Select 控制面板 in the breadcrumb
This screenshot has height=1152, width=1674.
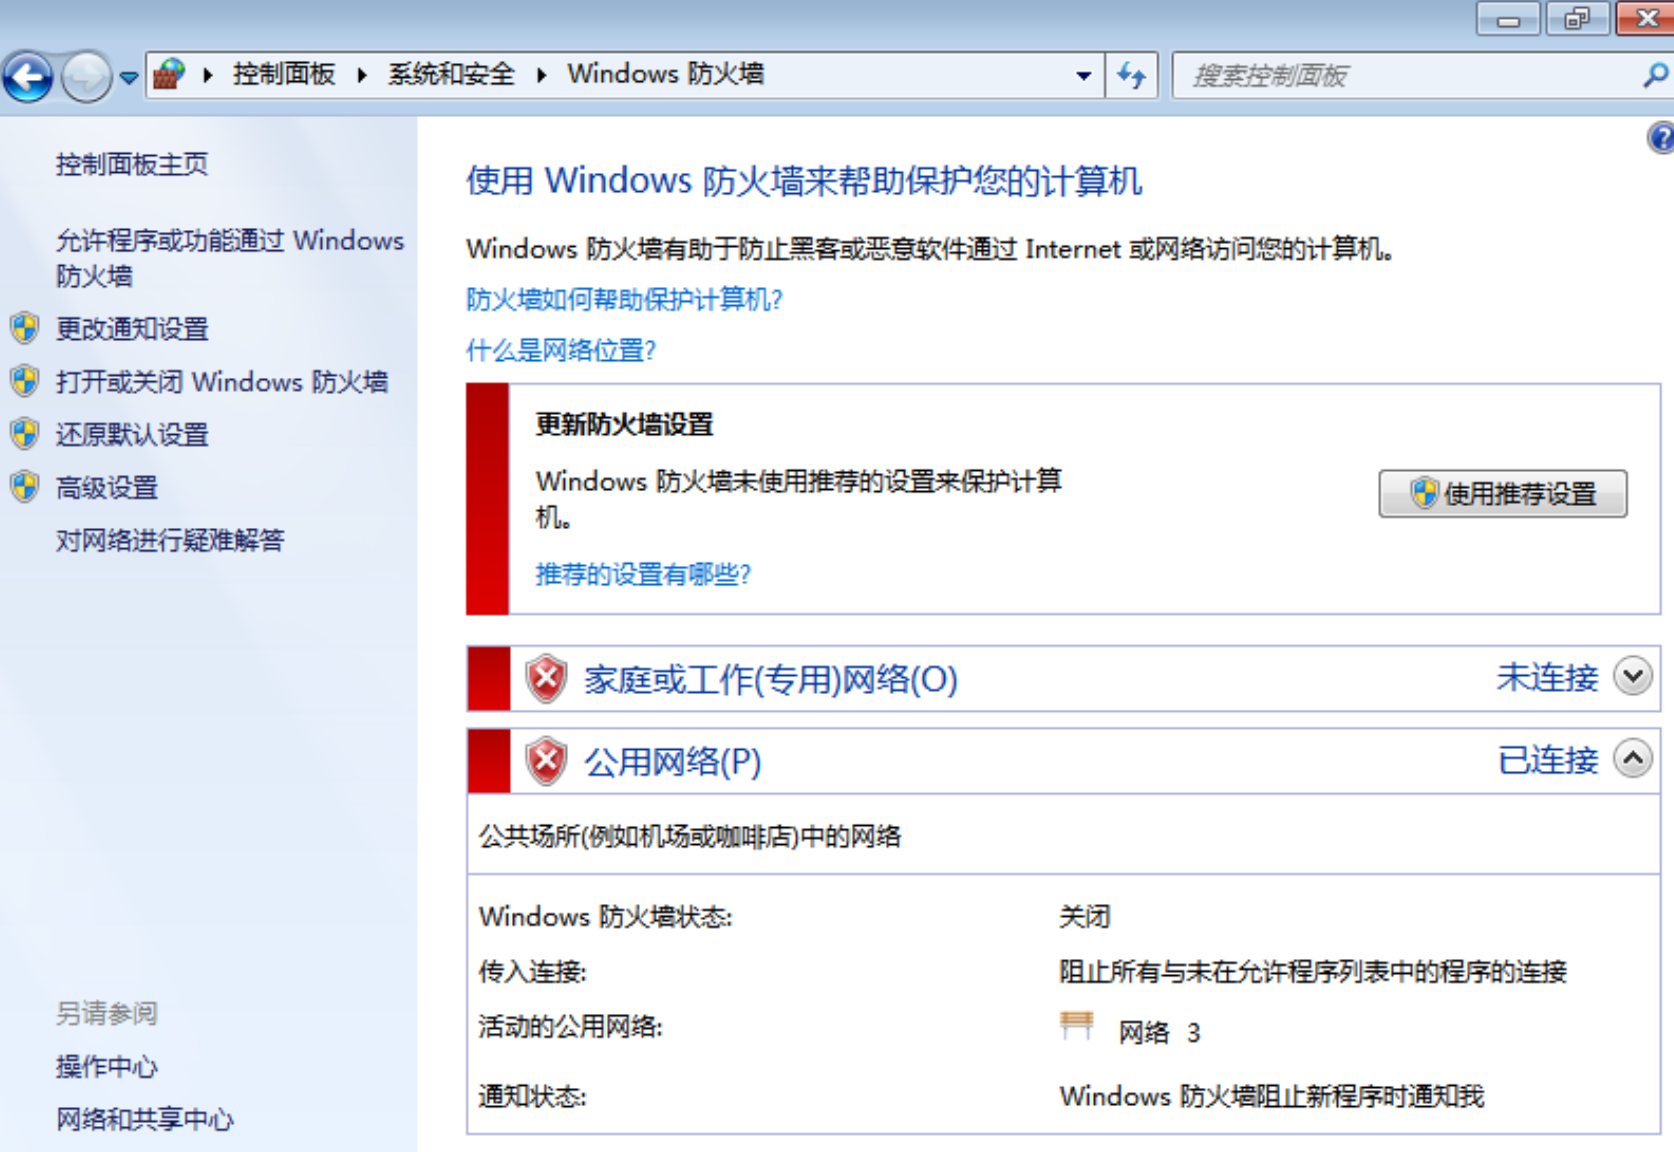pyautogui.click(x=284, y=74)
